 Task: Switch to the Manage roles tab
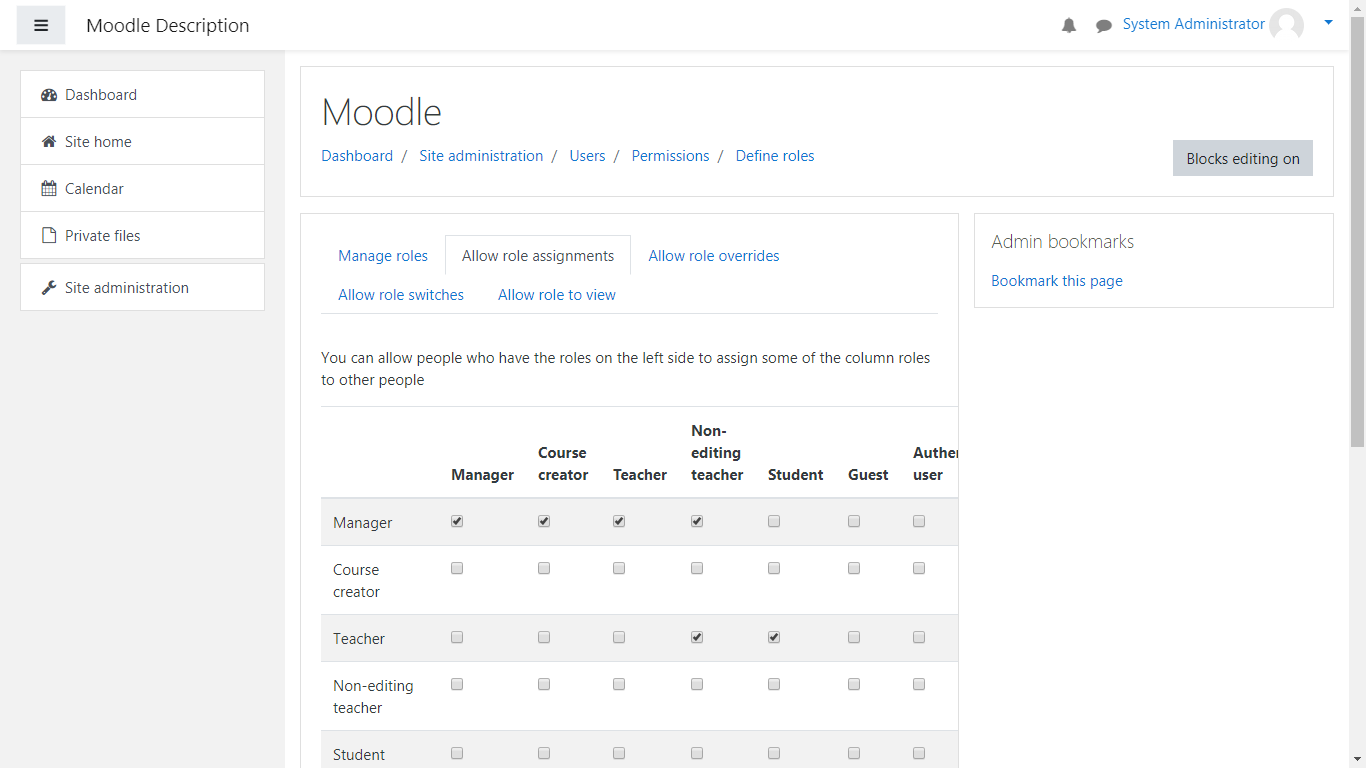pos(383,256)
